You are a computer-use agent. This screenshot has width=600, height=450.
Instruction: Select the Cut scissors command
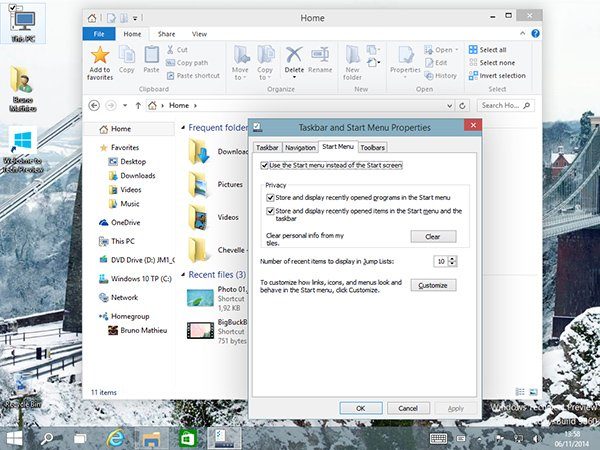click(177, 50)
